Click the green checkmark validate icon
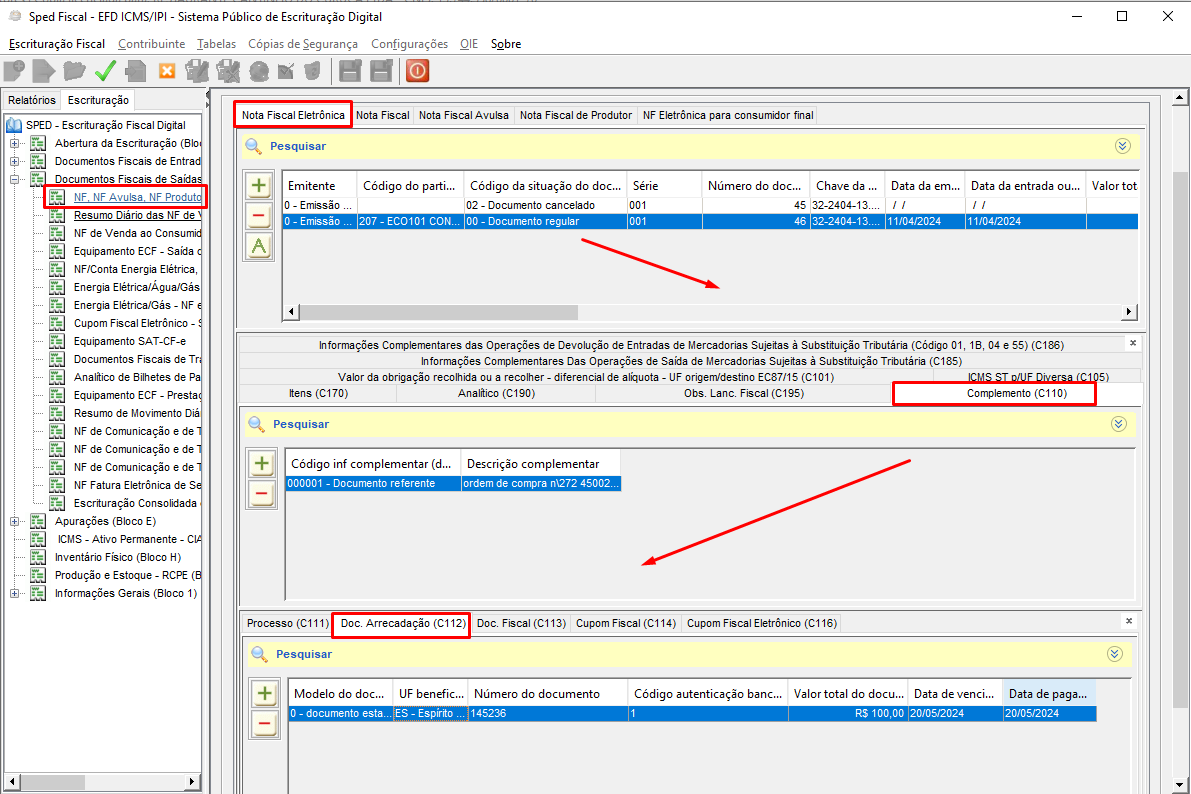Screen dimensions: 1191x794 tap(105, 71)
